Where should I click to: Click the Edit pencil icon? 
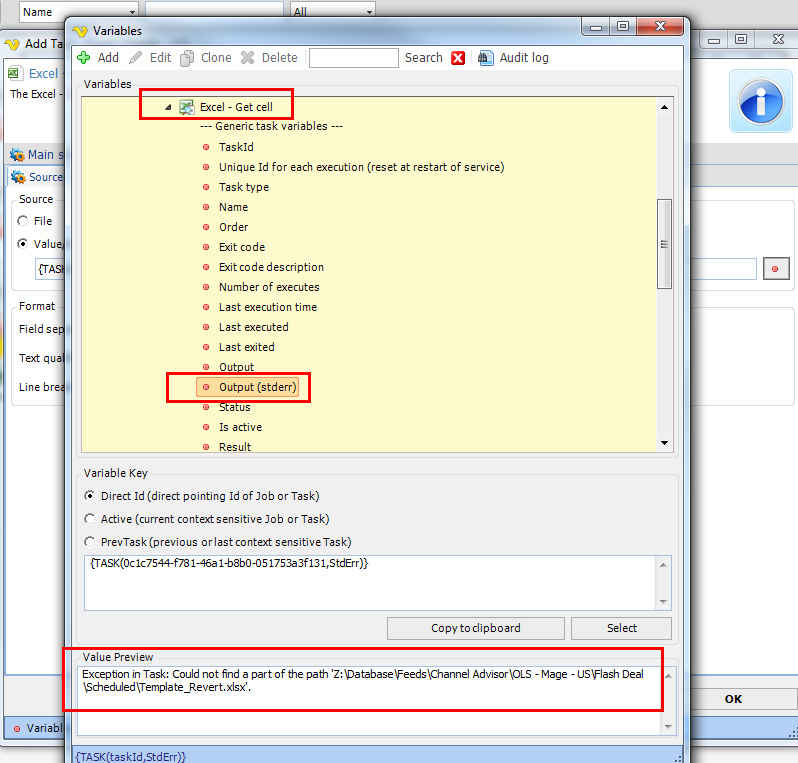[x=136, y=58]
